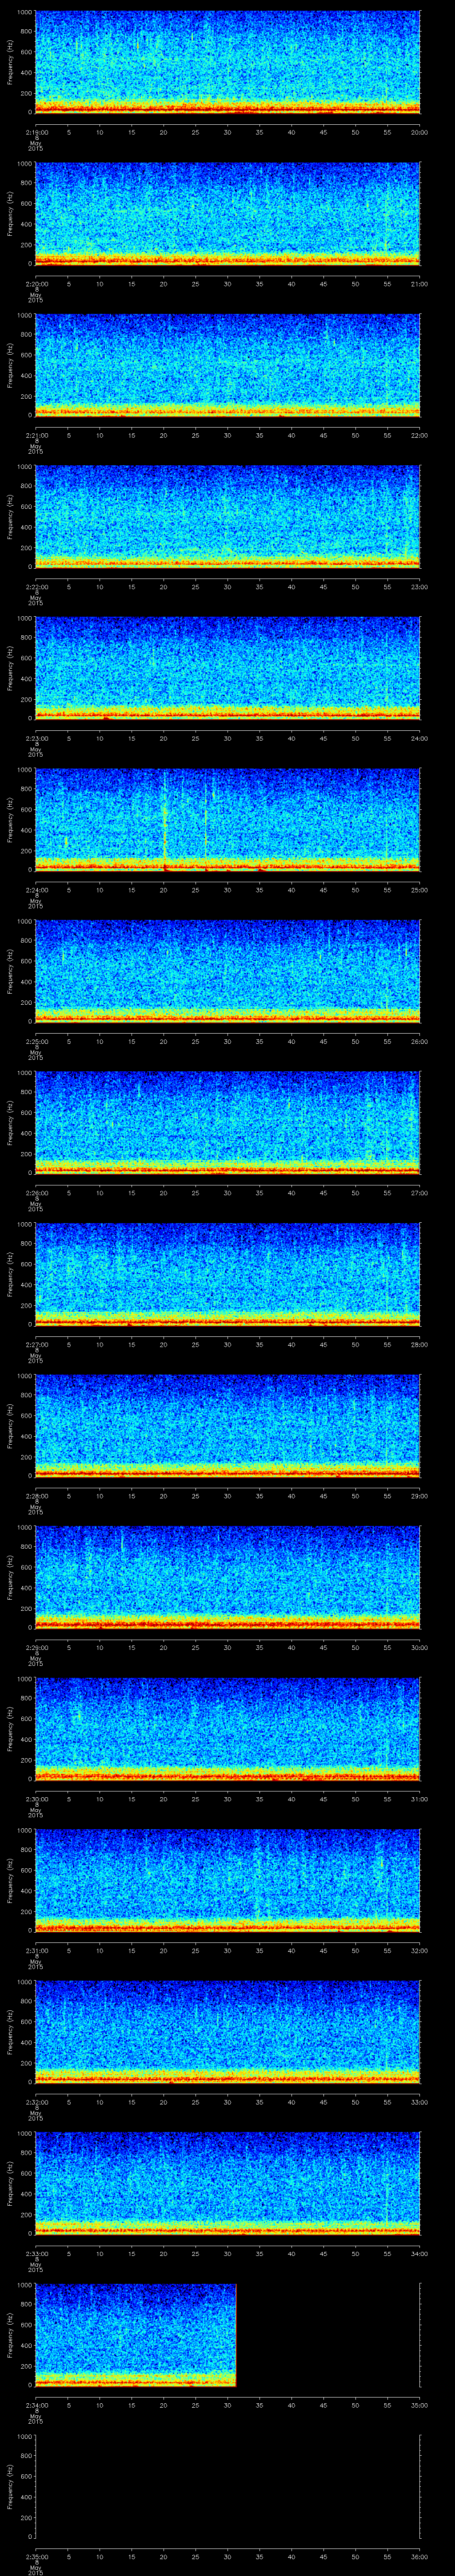Click the '2:27:00' start time label
Viewport: 455px width, 2576px height.
(36, 1344)
